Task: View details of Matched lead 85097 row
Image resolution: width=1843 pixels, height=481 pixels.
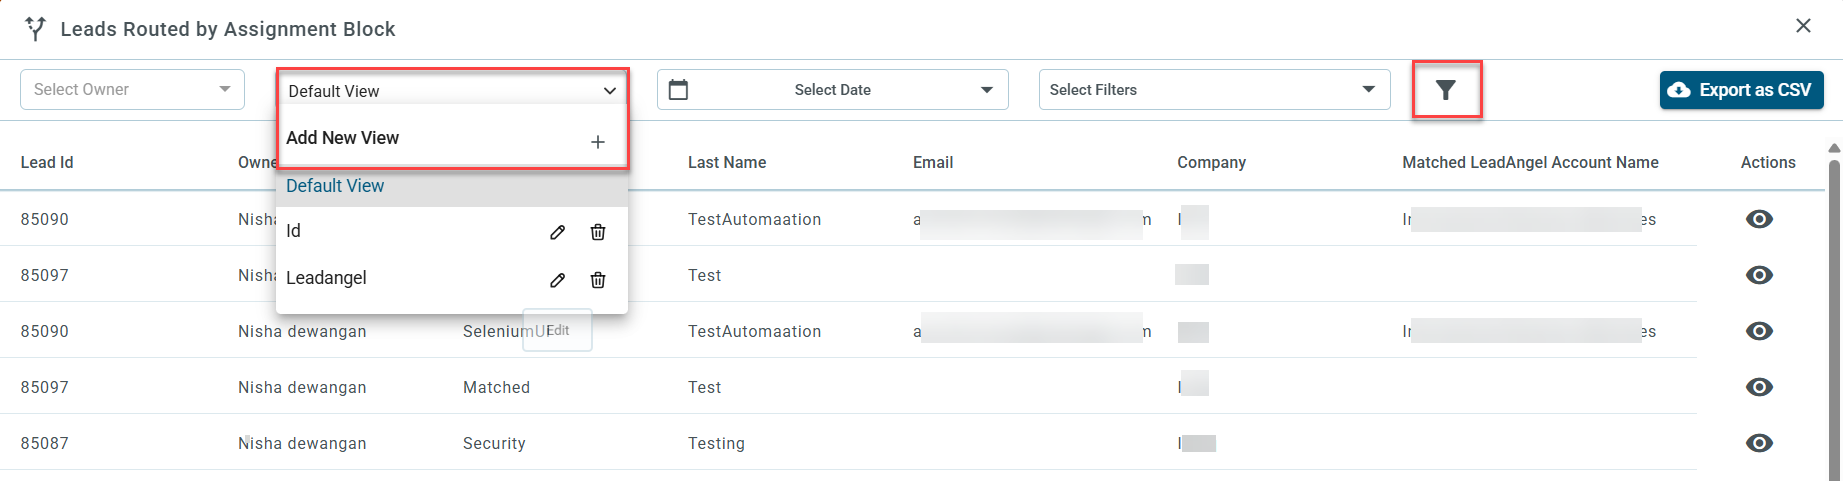Action: click(x=1759, y=387)
